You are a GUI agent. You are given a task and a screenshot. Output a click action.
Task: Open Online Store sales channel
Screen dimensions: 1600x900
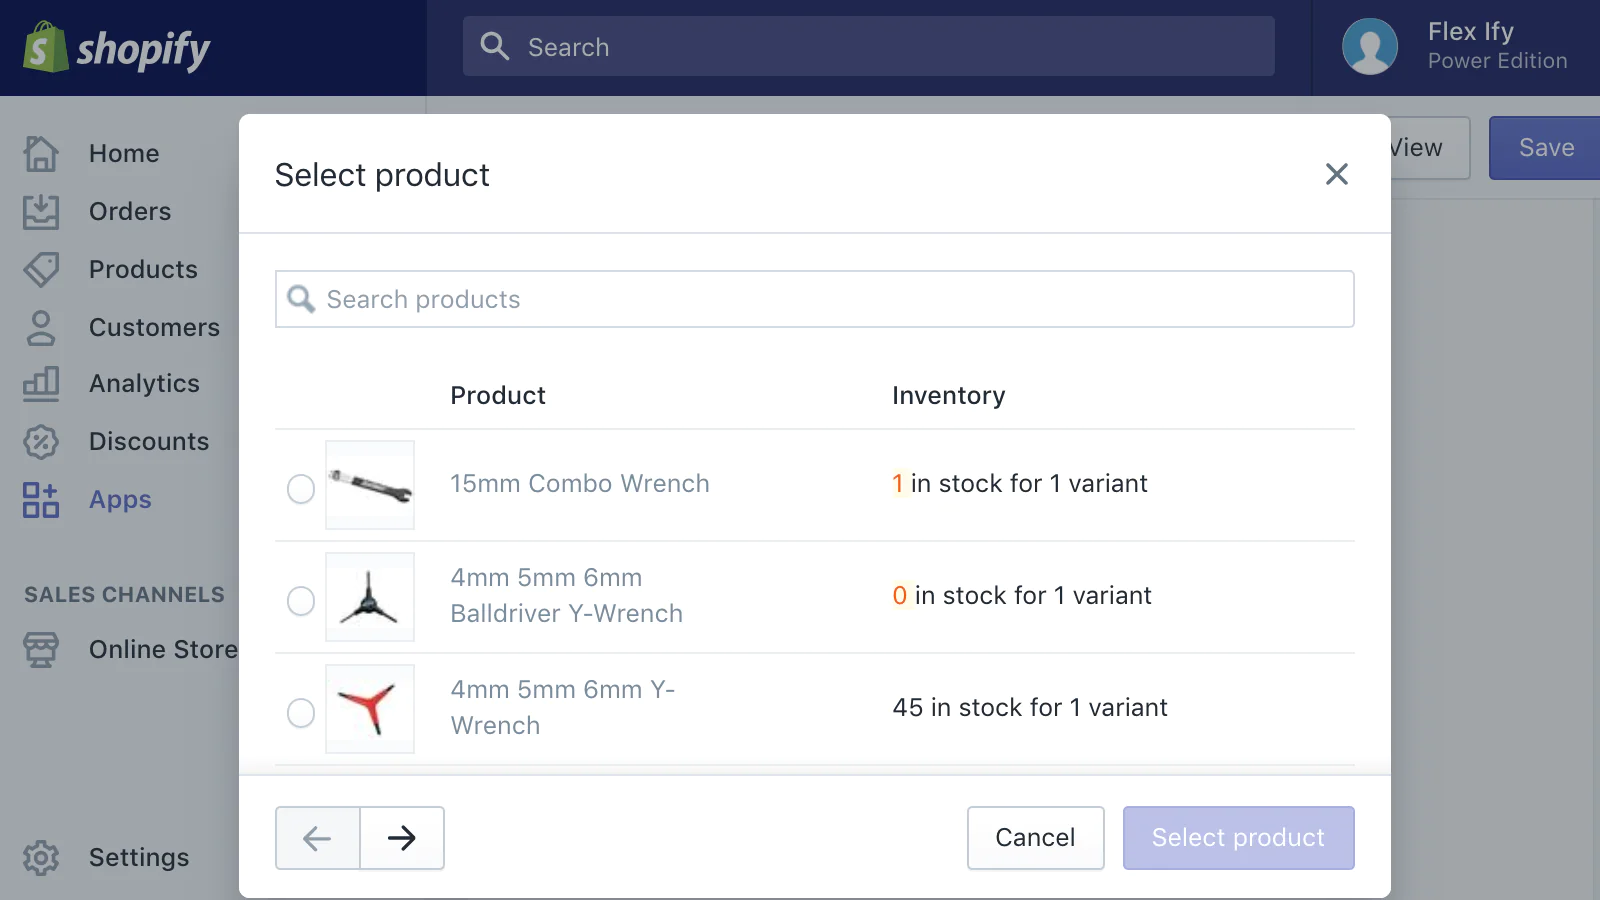163,650
